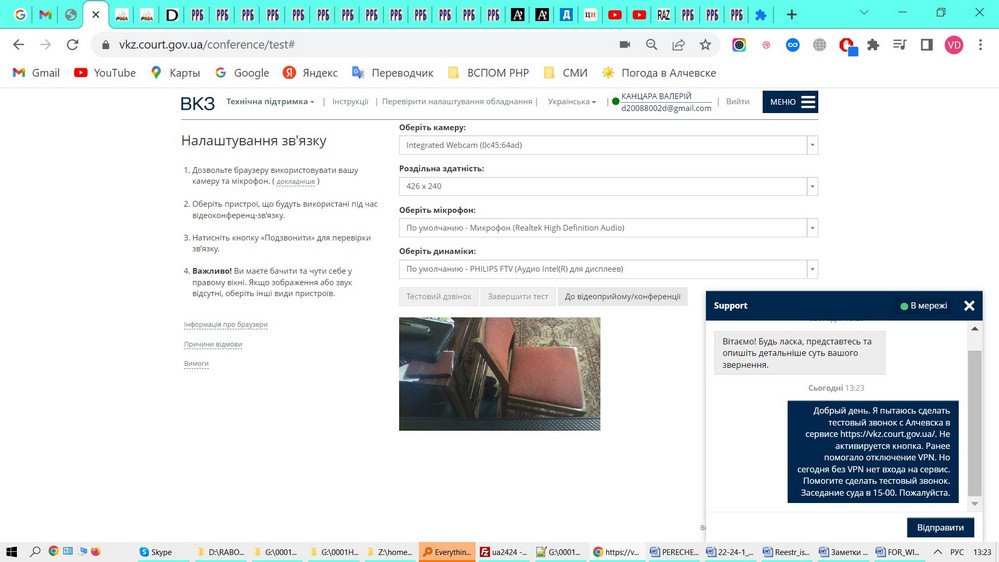Expand Технічна підтримка dropdown
The width and height of the screenshot is (999, 562).
(270, 101)
